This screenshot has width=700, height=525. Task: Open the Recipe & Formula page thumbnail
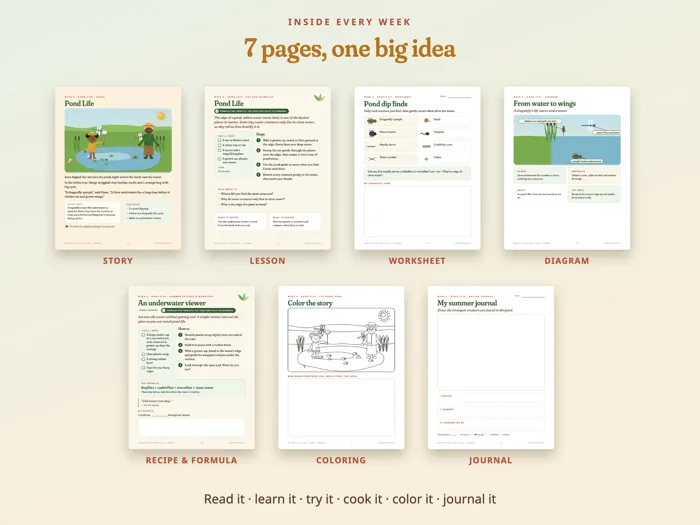coord(192,368)
